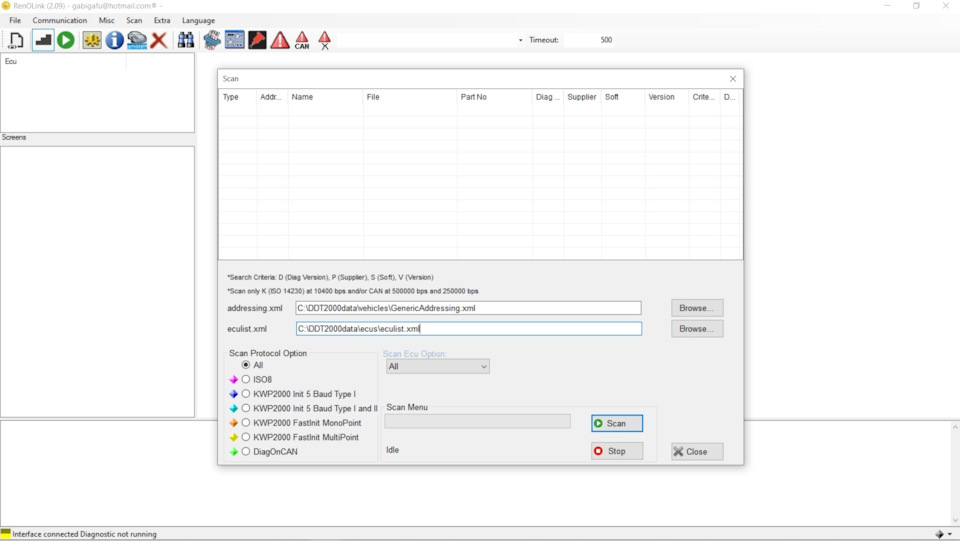
Task: Click the red circle icon on Stop button
Action: click(x=598, y=451)
